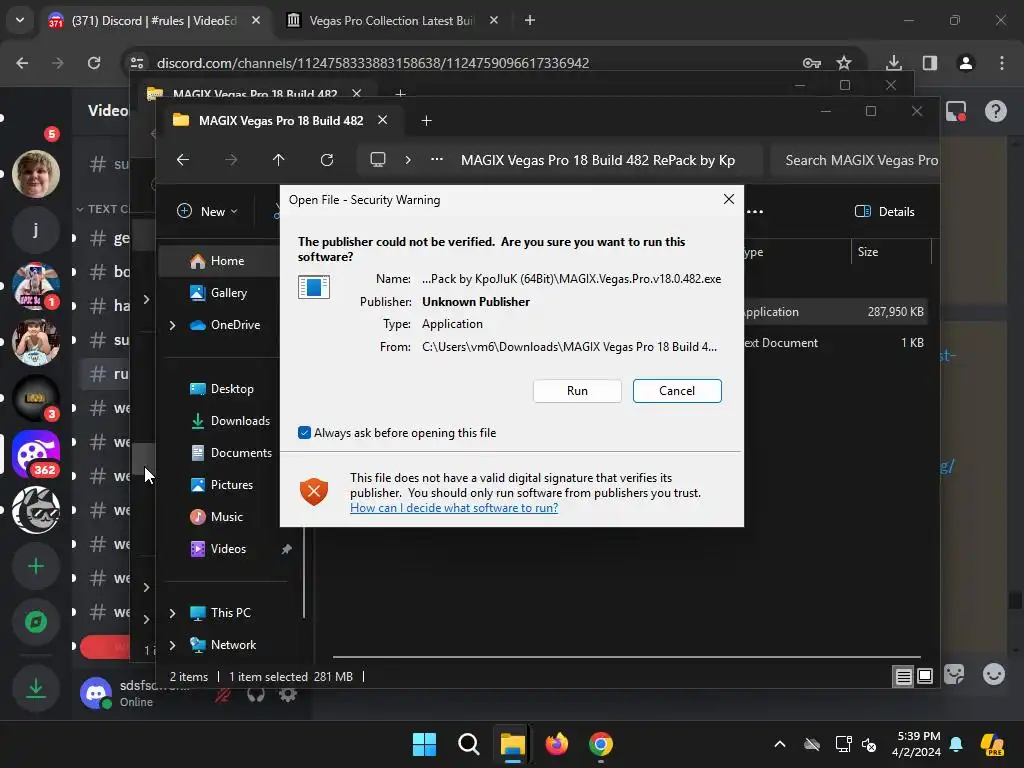Expand the This PC tree node

click(x=172, y=613)
